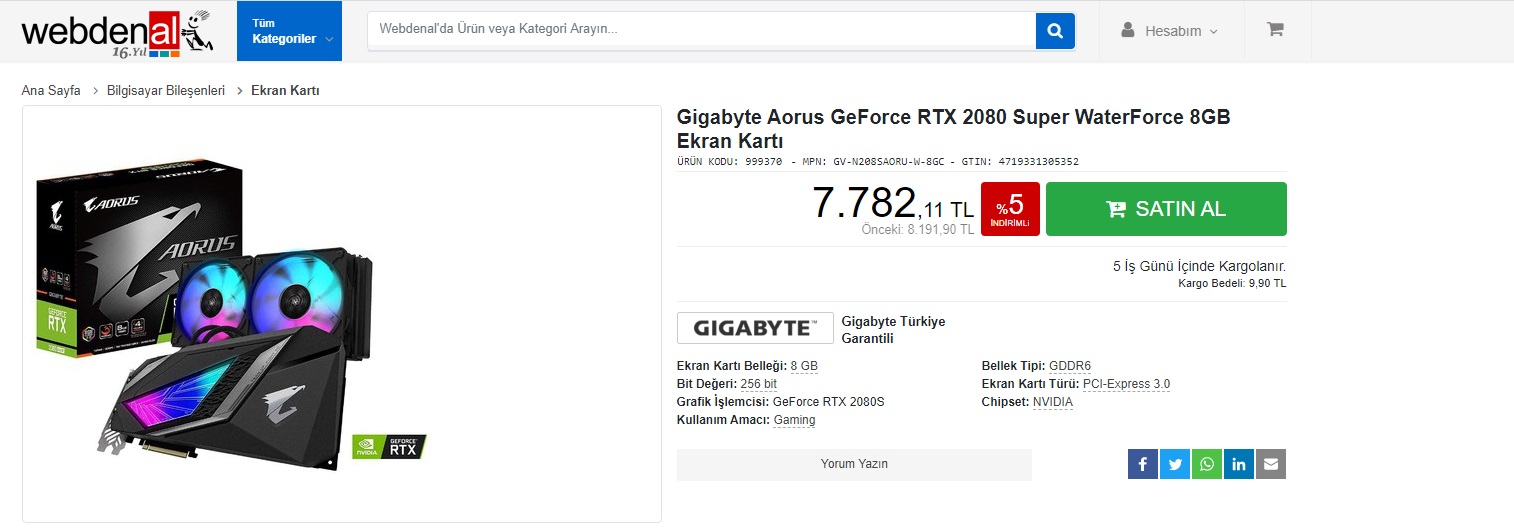Click the %5 İNDİRİMLİ discount badge
This screenshot has height=528, width=1514.
click(x=1011, y=209)
